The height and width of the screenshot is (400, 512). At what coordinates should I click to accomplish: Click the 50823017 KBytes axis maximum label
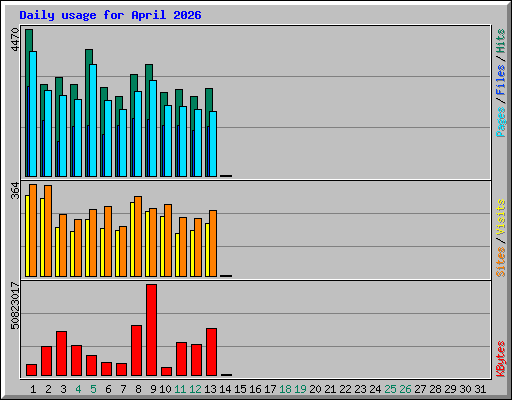coord(15,306)
